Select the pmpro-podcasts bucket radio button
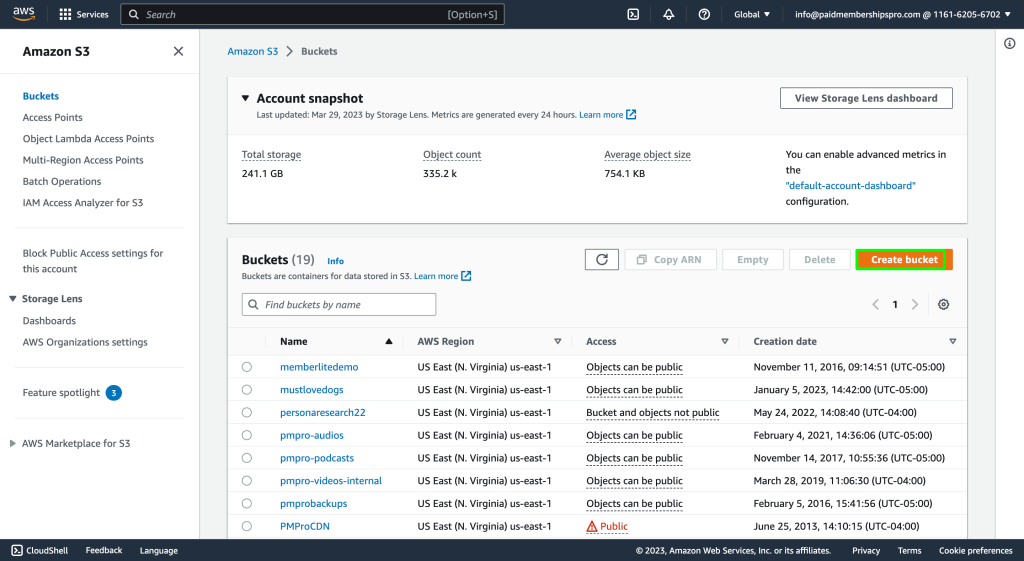 click(x=246, y=458)
